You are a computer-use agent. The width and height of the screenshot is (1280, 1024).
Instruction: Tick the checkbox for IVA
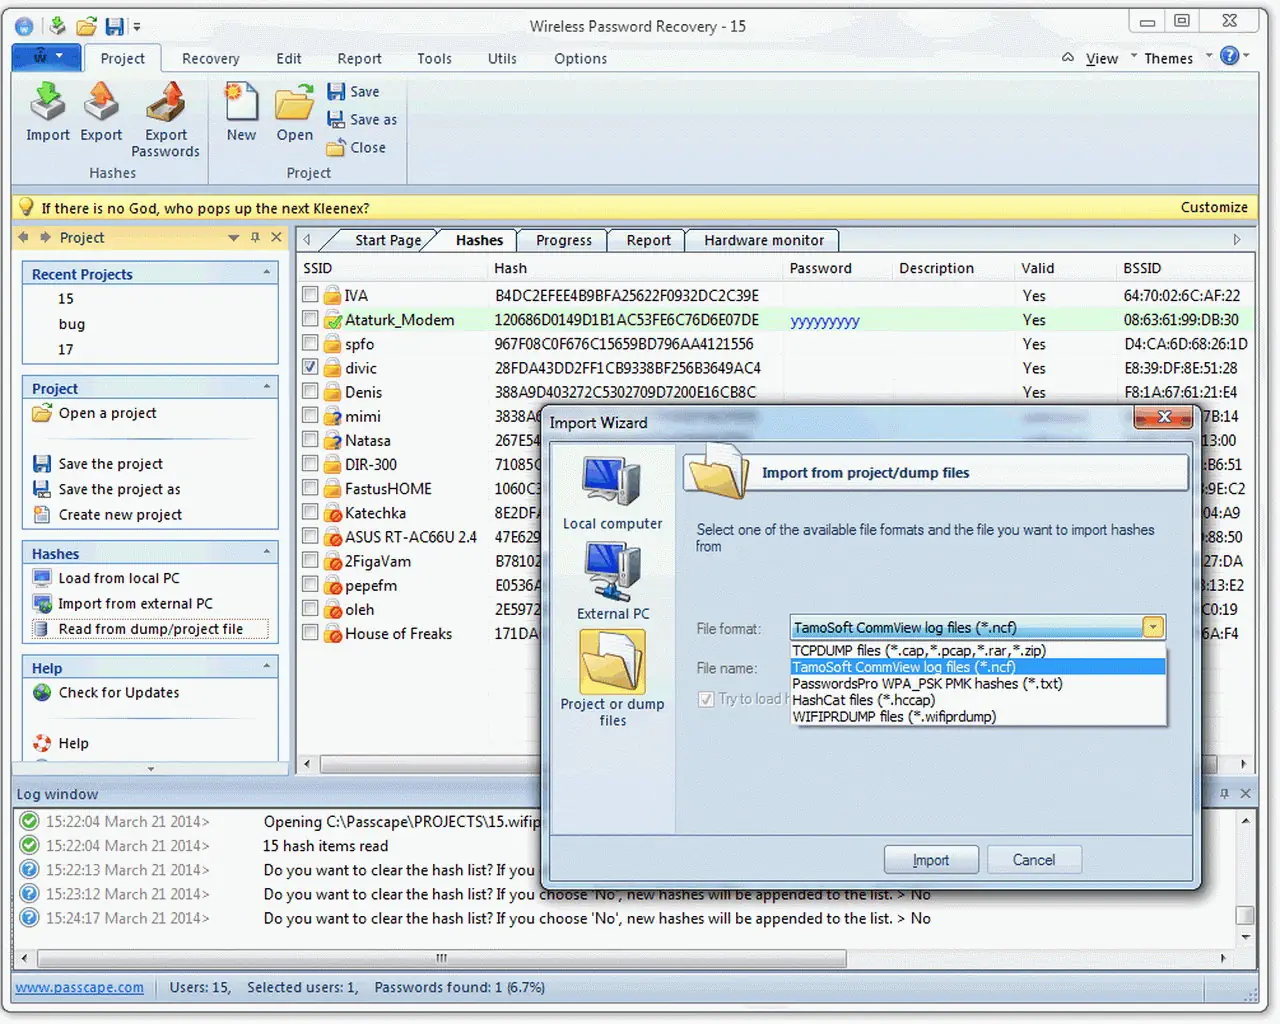click(x=311, y=295)
